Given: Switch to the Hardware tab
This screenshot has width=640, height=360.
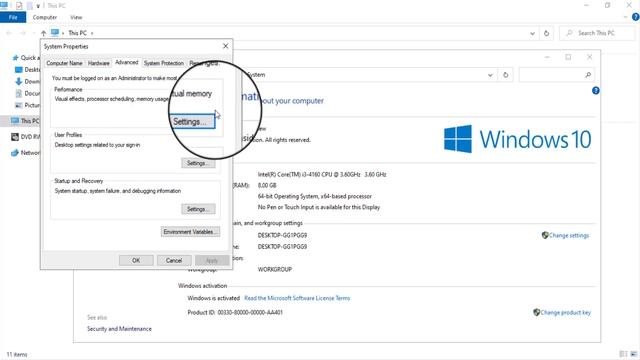Looking at the screenshot, I should pyautogui.click(x=99, y=63).
